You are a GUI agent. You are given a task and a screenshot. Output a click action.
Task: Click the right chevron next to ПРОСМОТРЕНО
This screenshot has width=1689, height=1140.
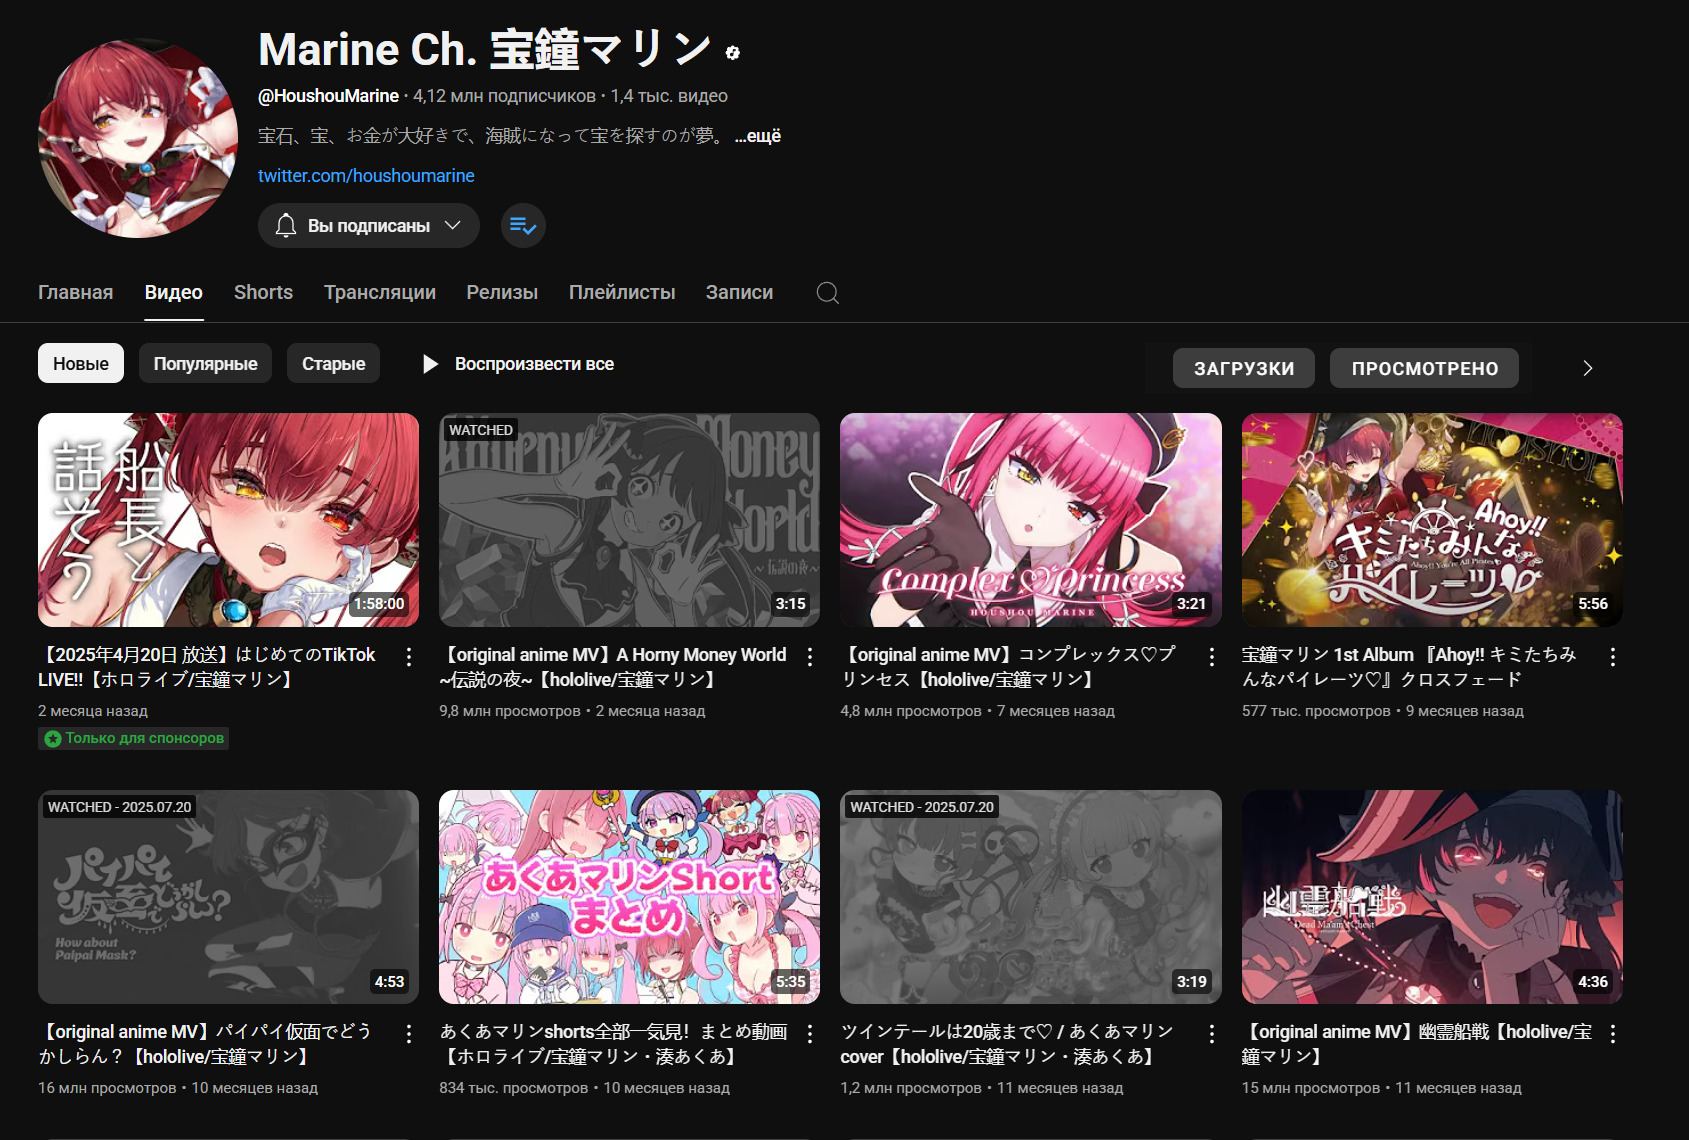pos(1587,368)
